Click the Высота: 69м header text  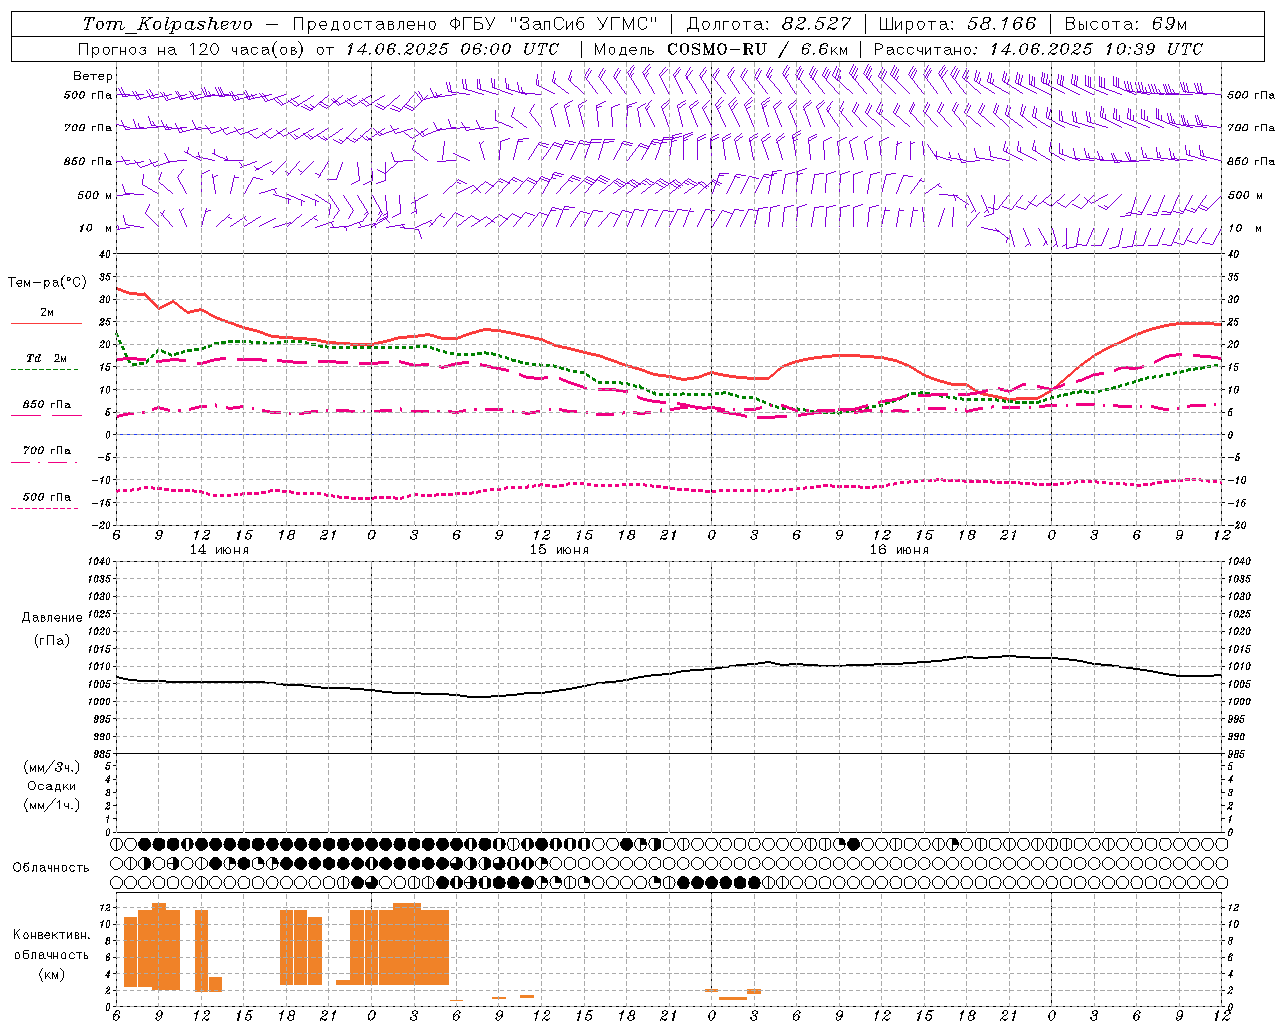(1126, 24)
